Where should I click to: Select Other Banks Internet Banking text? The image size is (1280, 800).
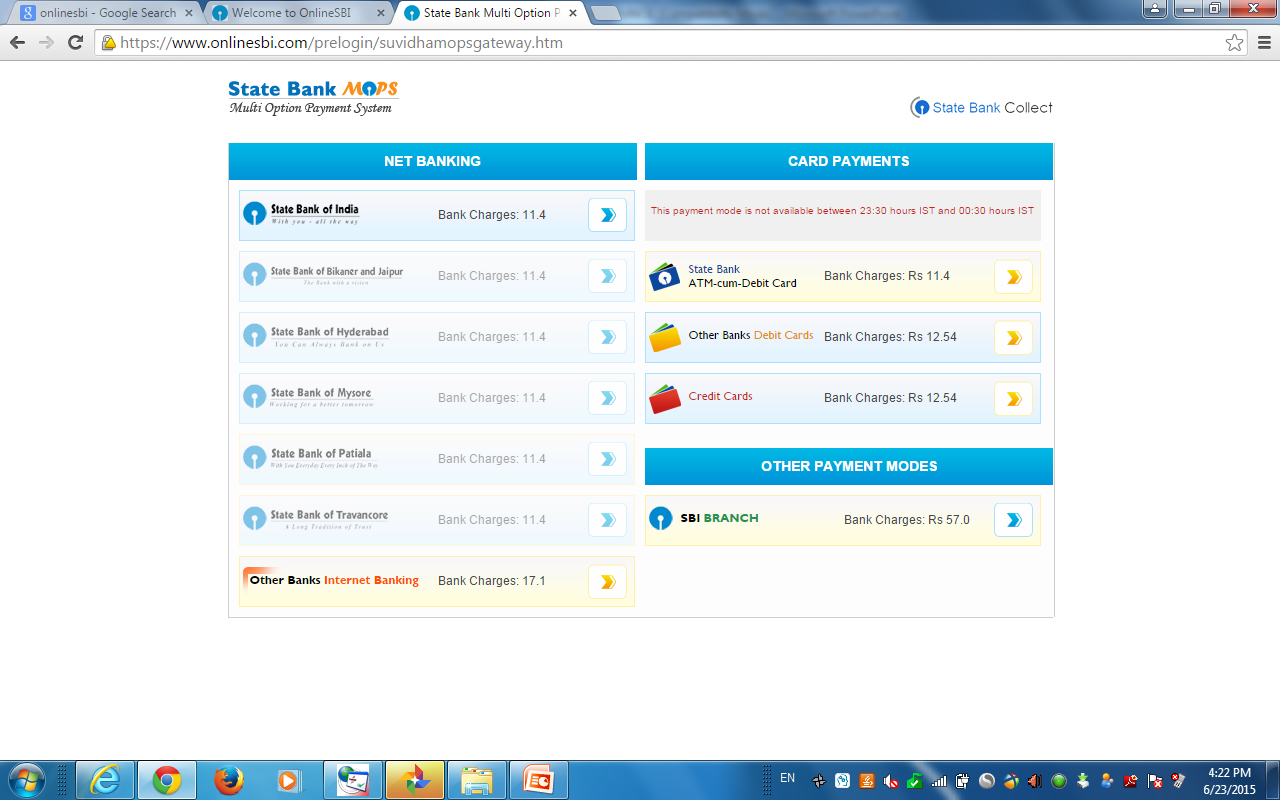[x=334, y=580]
